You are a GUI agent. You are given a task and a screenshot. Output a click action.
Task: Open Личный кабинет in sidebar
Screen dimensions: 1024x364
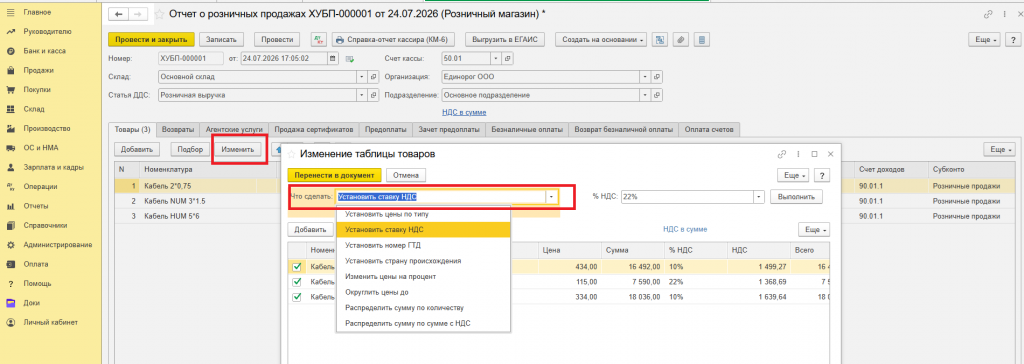click(x=50, y=323)
